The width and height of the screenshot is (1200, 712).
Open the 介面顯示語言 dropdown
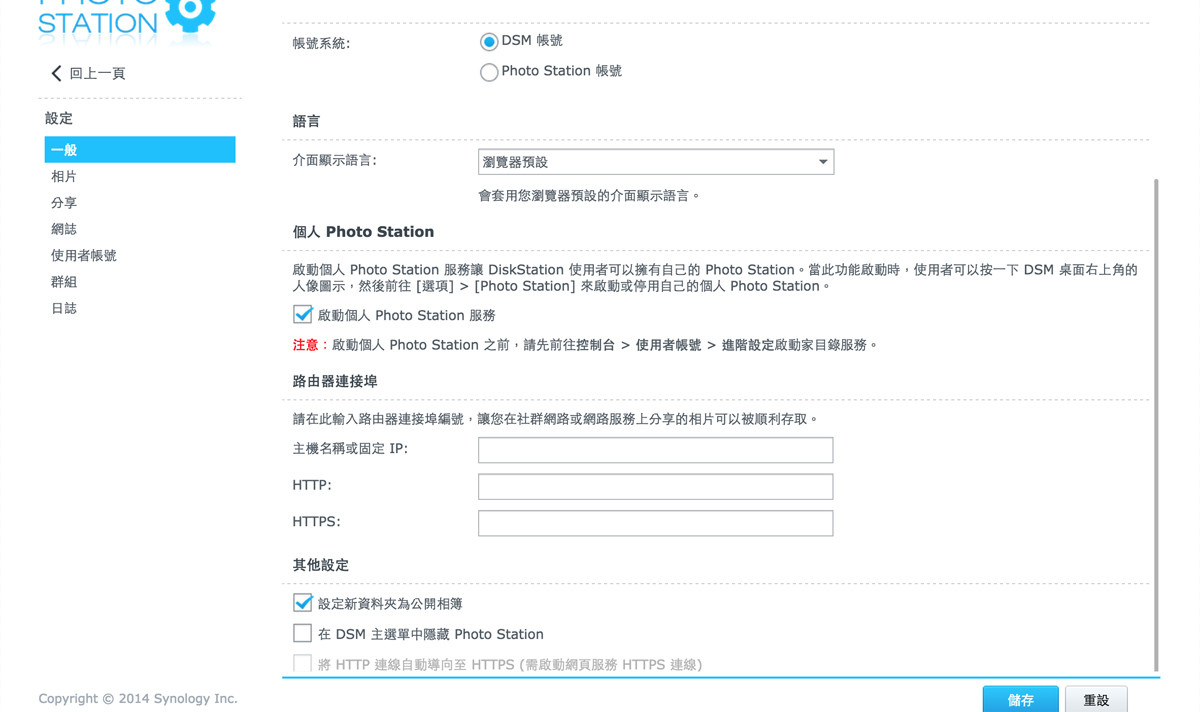pyautogui.click(x=656, y=162)
